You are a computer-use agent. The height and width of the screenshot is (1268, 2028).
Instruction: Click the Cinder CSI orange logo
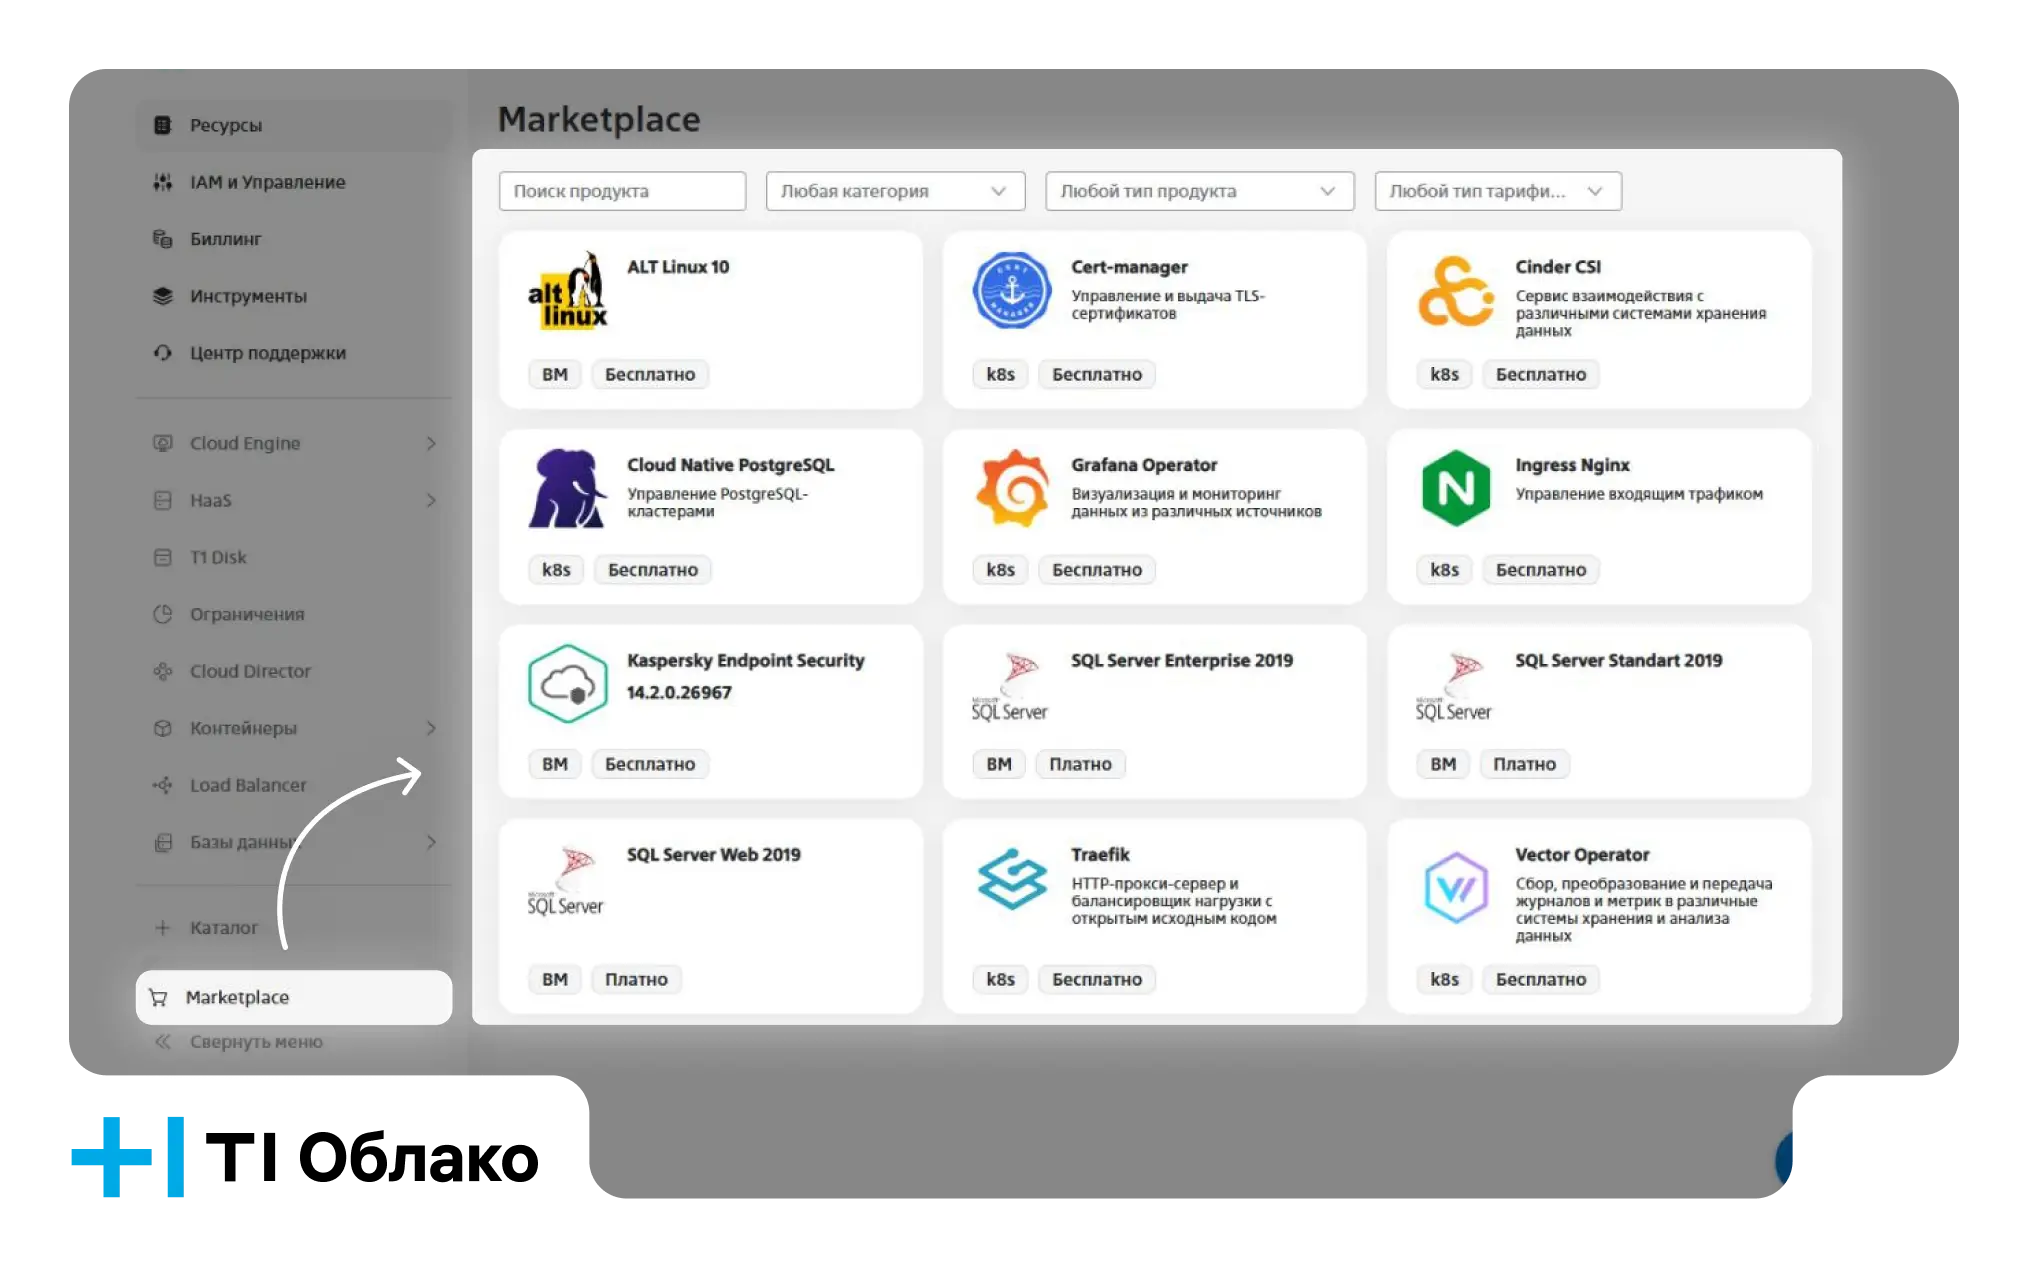pos(1456,291)
